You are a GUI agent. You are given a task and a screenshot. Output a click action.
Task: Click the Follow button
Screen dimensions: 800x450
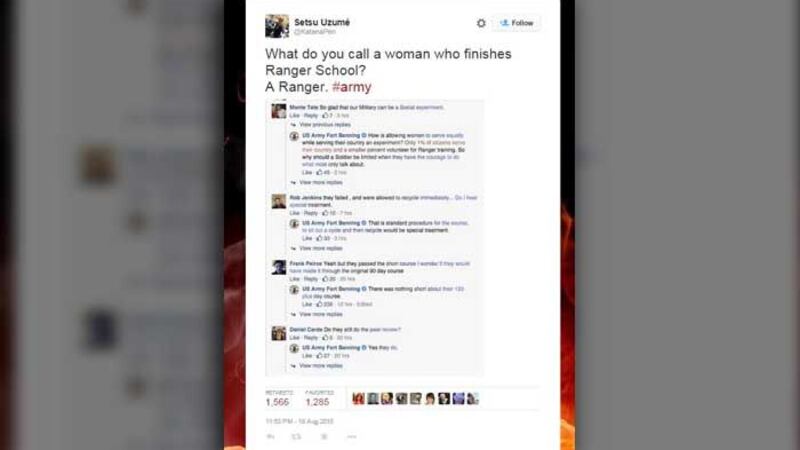516,23
